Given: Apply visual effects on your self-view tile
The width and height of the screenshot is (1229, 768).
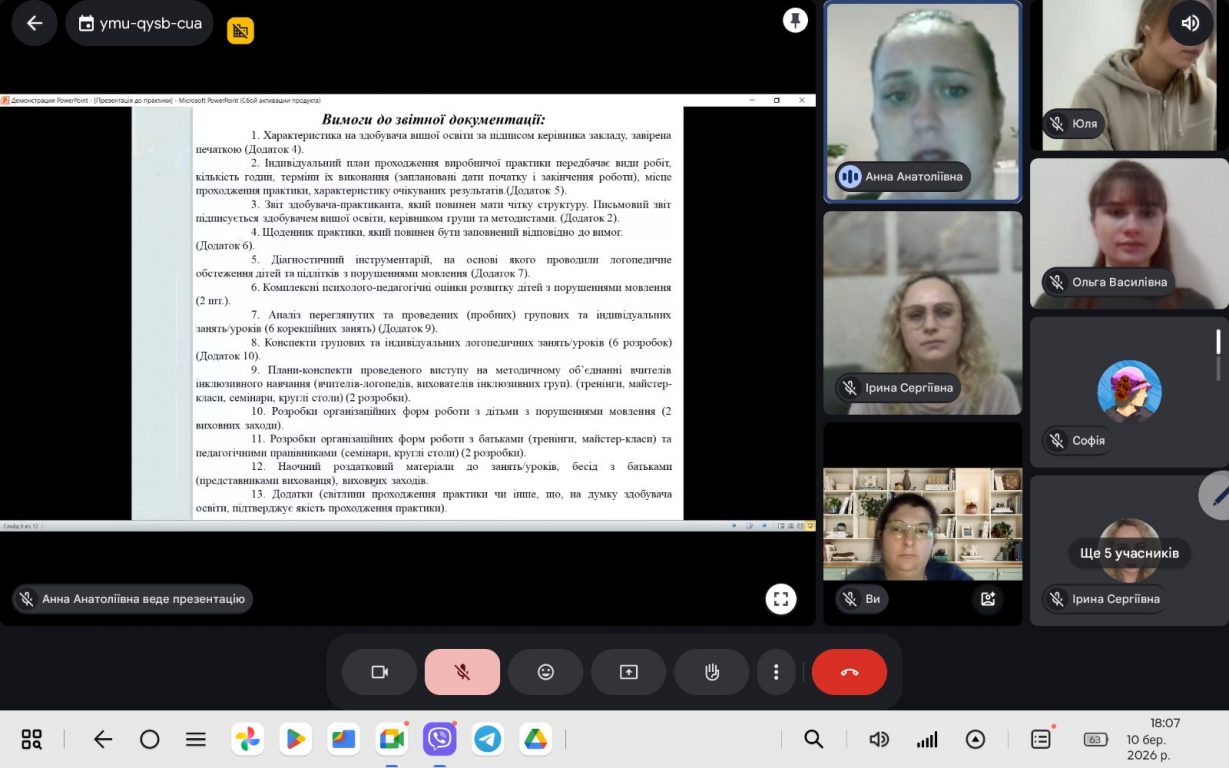Looking at the screenshot, I should pos(988,599).
